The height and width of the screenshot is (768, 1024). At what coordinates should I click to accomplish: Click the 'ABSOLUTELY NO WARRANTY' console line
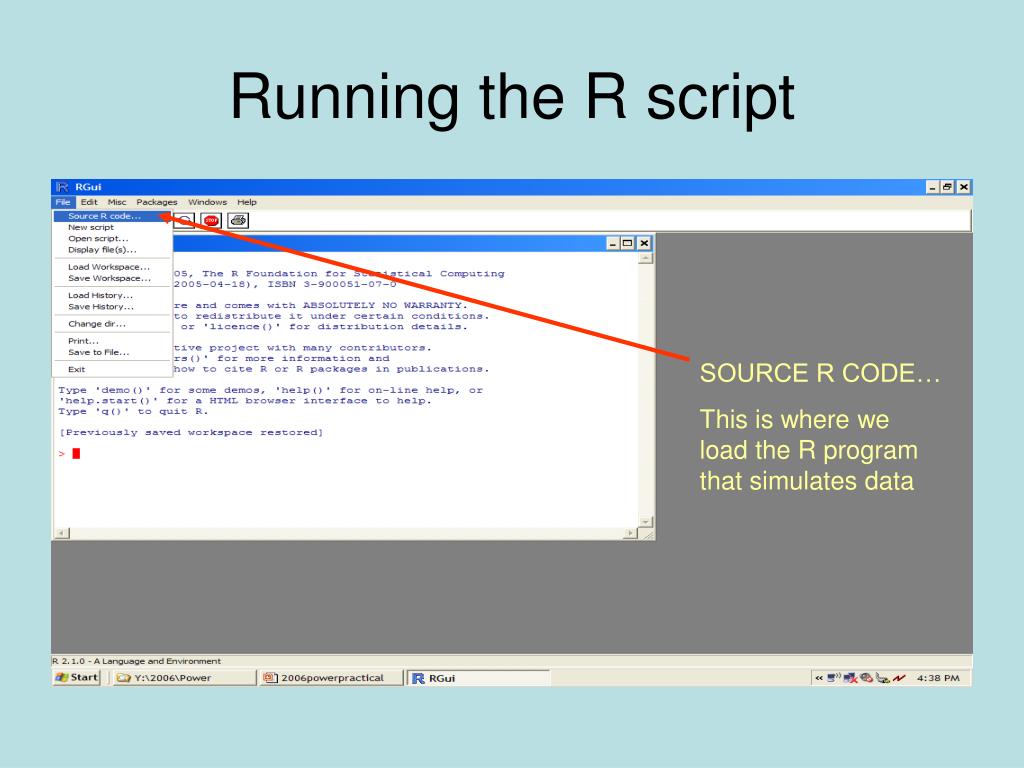(321, 305)
